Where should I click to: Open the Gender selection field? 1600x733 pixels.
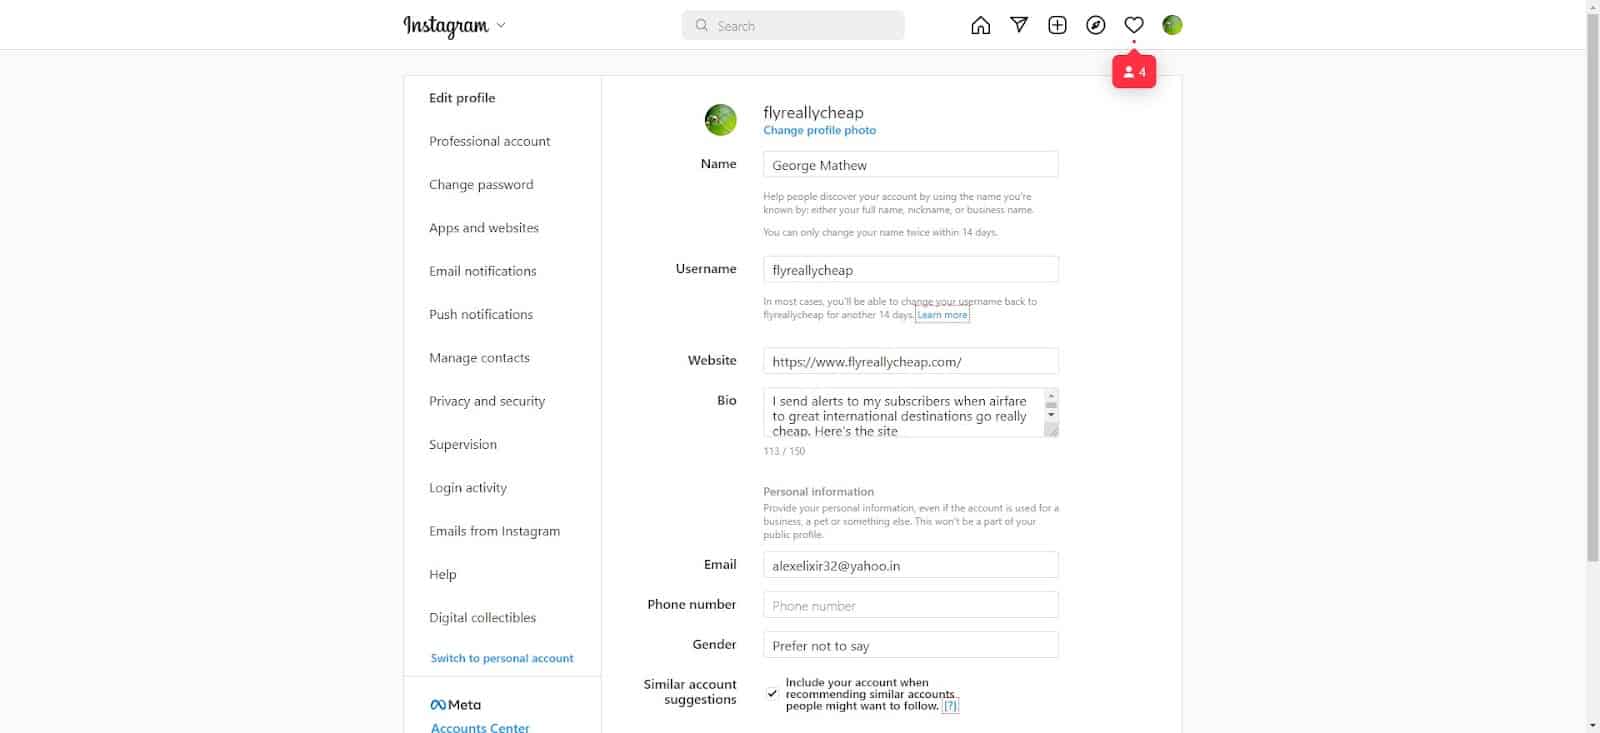pyautogui.click(x=910, y=646)
